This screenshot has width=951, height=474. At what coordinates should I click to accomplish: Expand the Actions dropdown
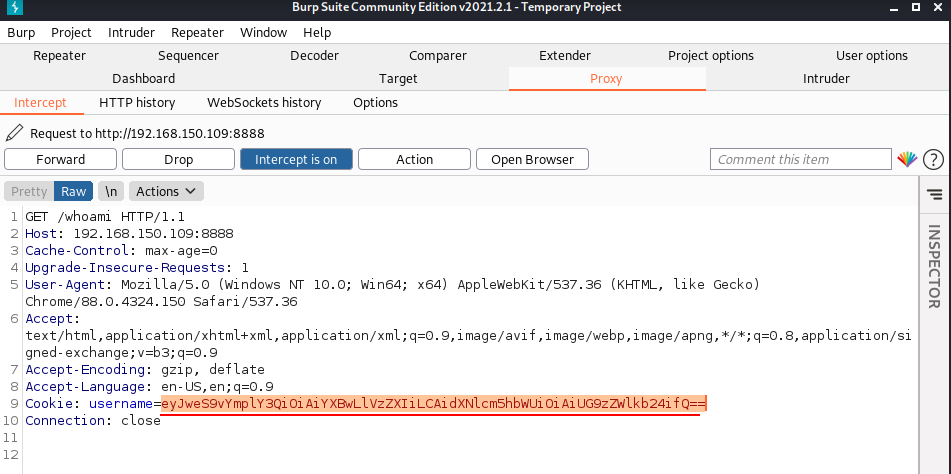click(166, 191)
